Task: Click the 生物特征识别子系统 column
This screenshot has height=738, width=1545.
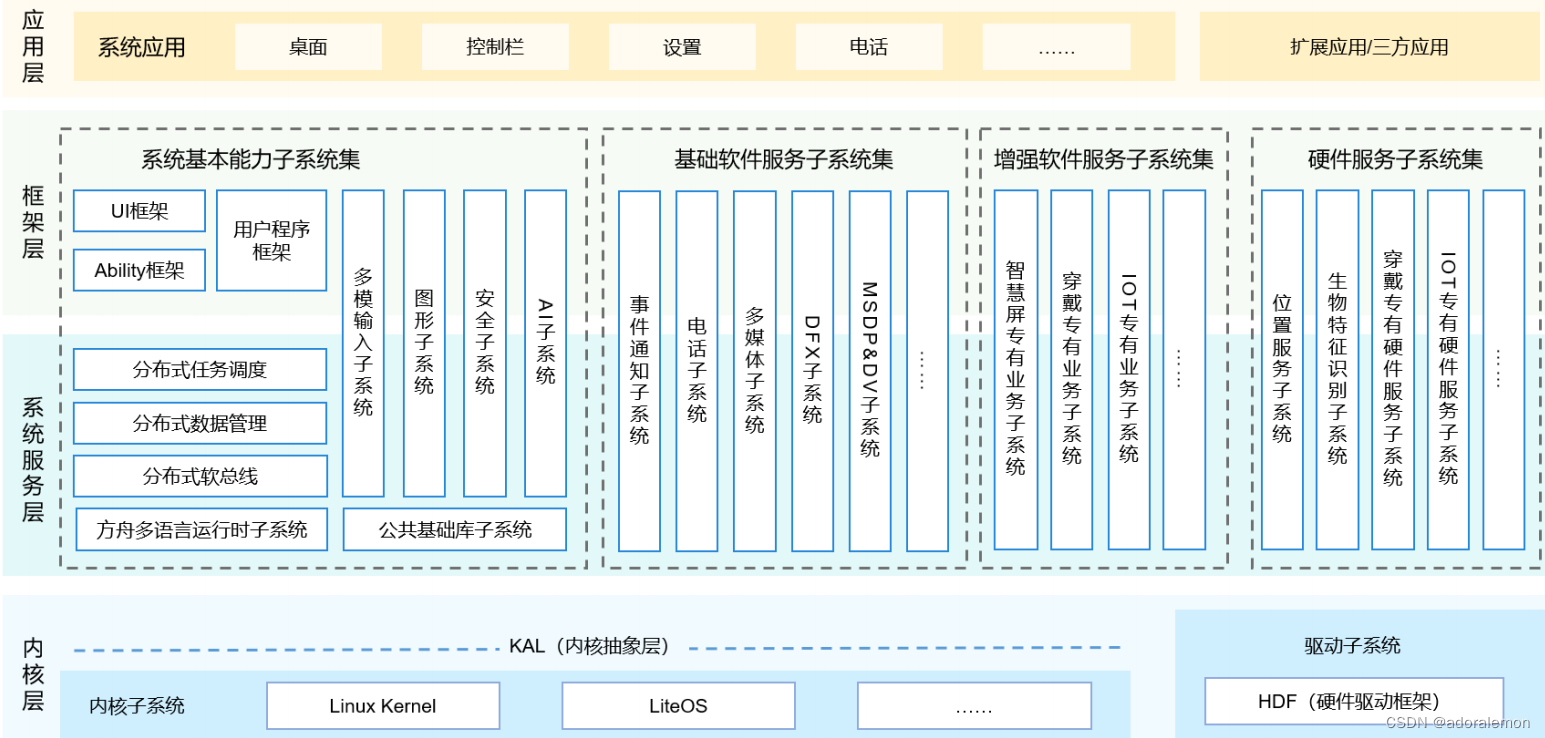Action: [x=1338, y=369]
